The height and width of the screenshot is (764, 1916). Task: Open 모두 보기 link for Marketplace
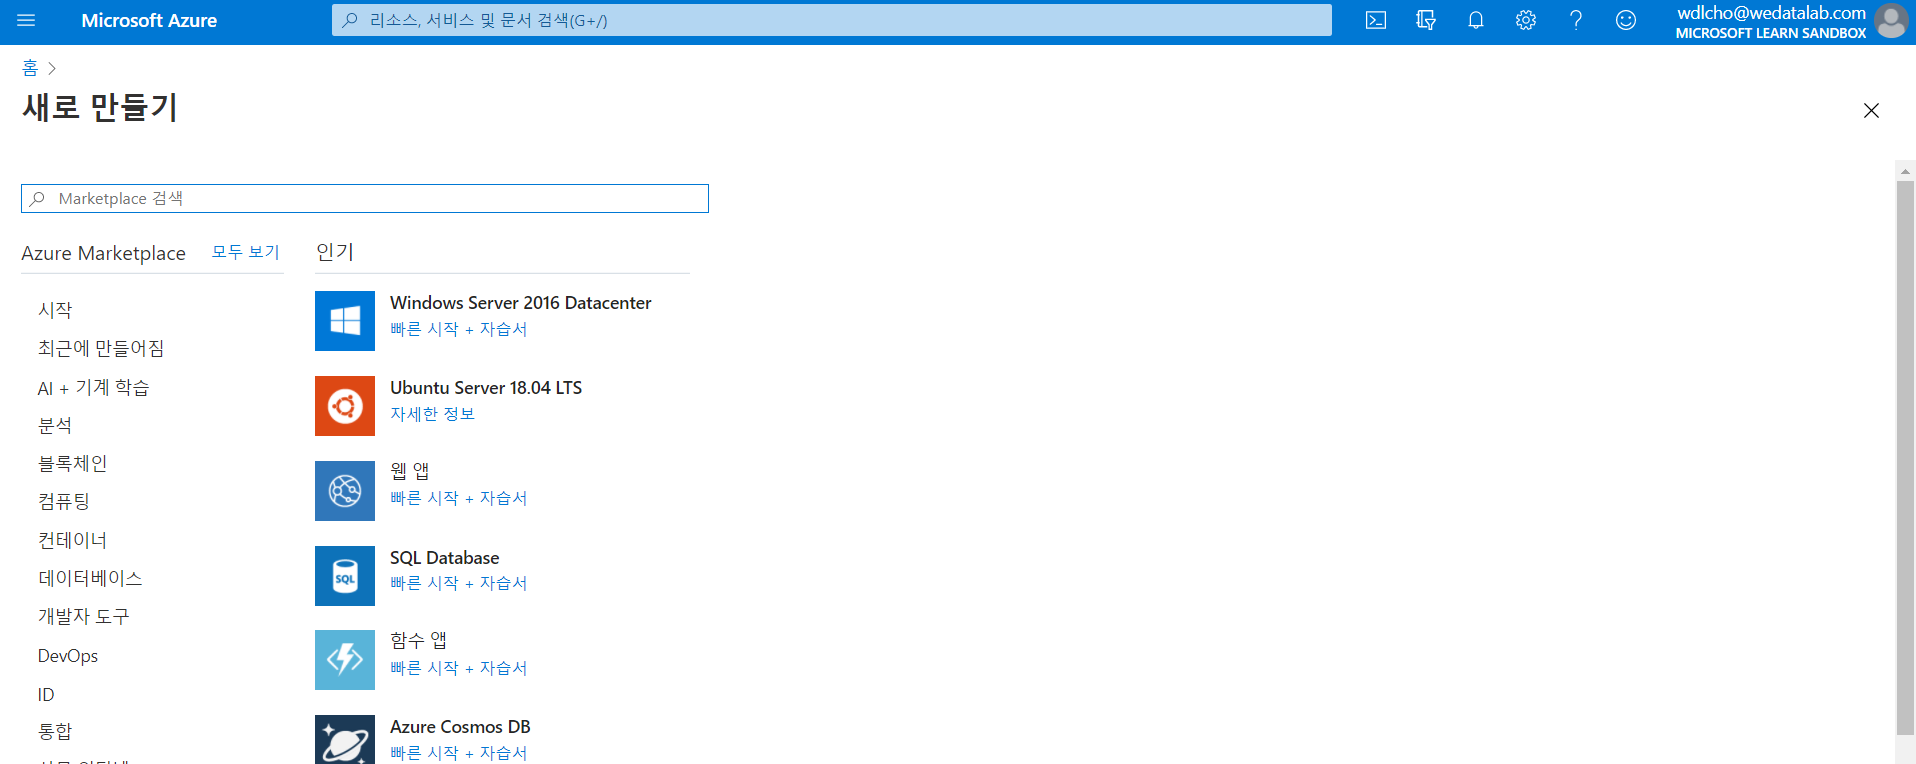(246, 252)
